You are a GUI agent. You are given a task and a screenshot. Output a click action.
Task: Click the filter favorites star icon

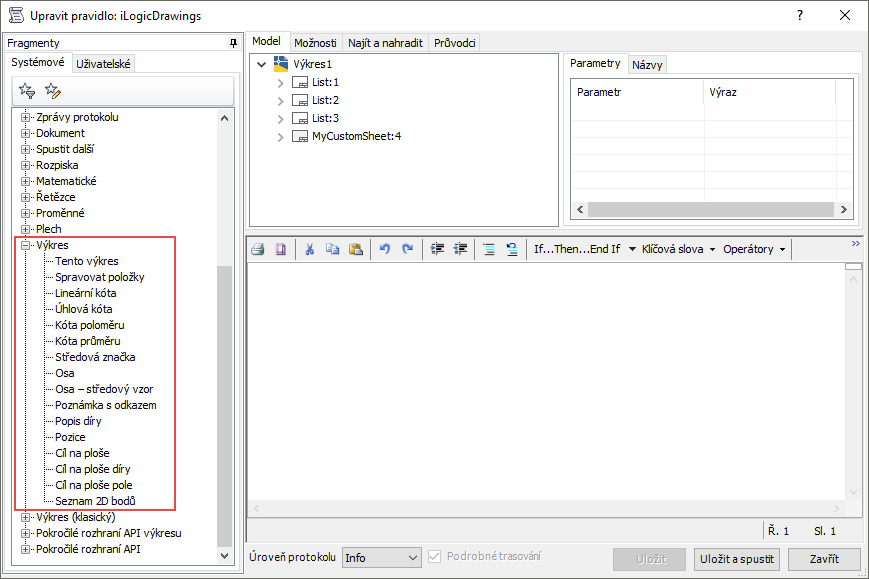(27, 90)
